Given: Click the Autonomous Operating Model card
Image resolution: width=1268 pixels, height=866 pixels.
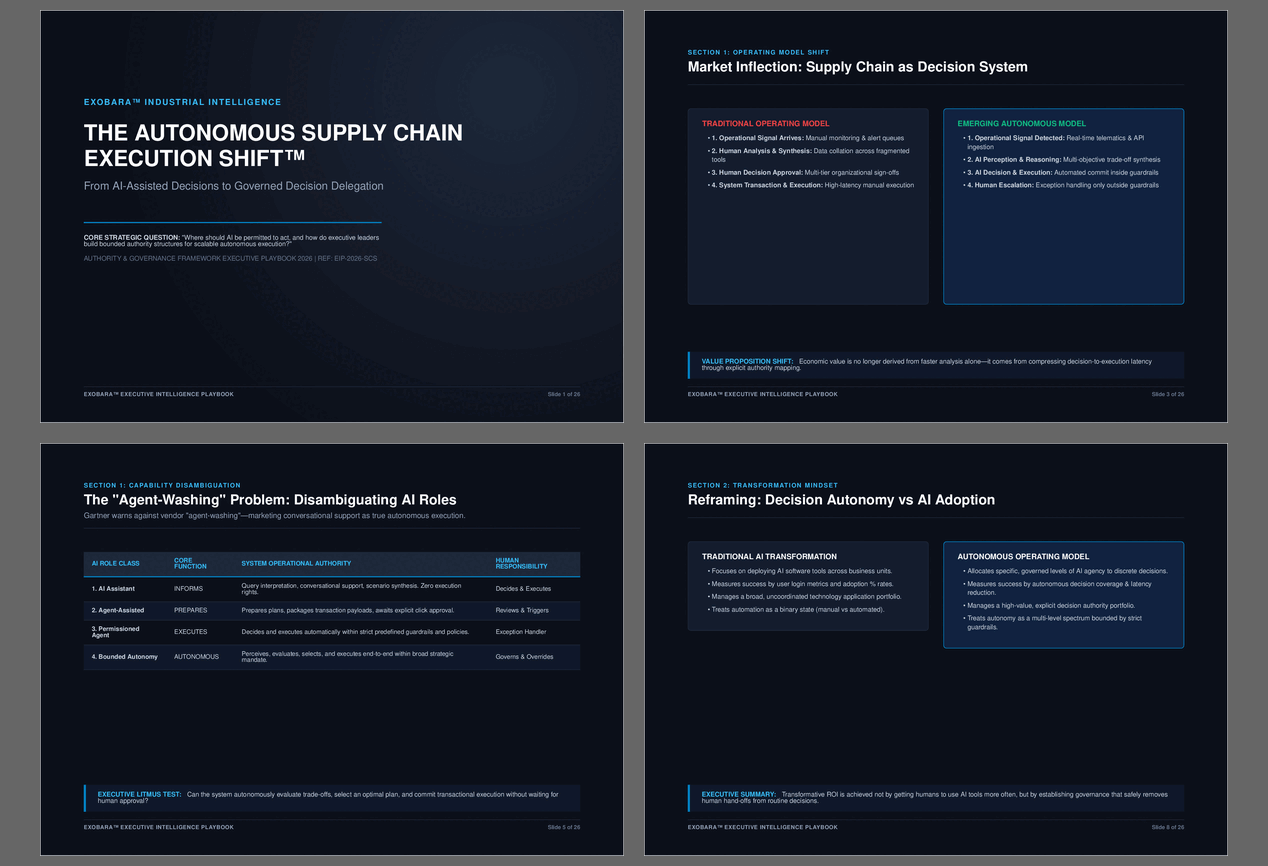Looking at the screenshot, I should tap(1064, 595).
